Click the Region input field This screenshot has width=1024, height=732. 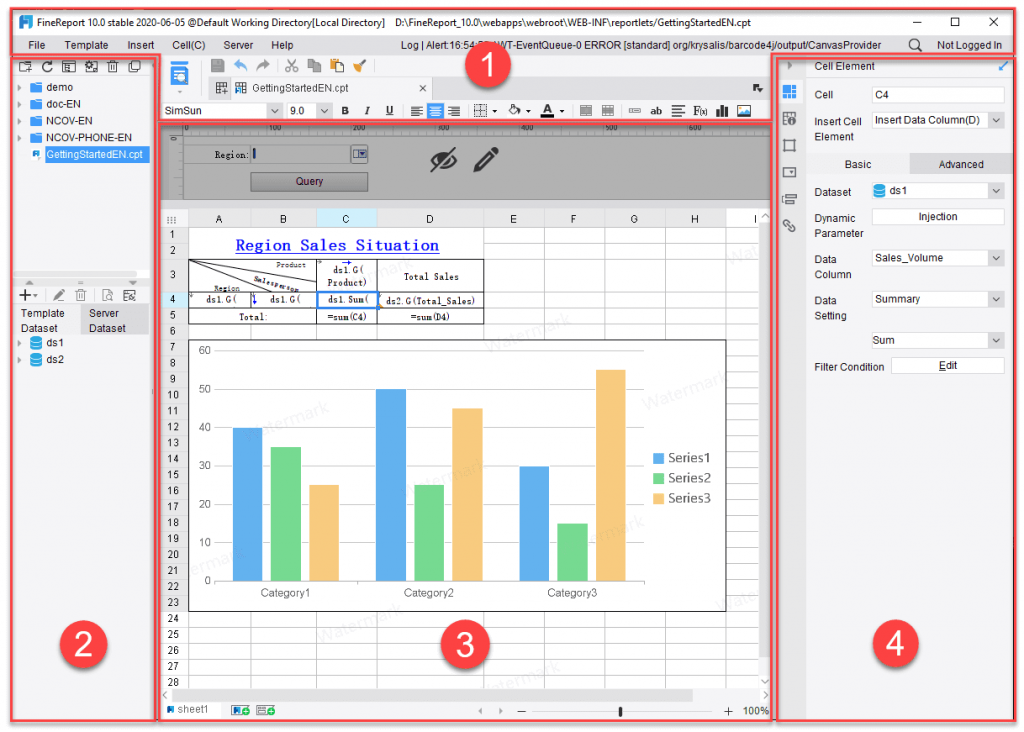(x=302, y=154)
